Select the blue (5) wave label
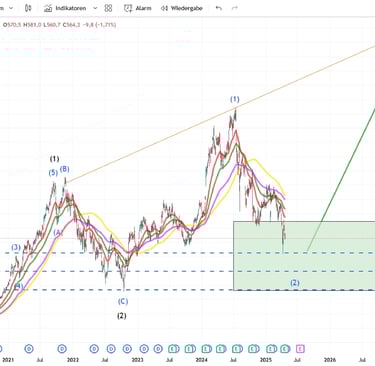This screenshot has height=366, width=375. (53, 173)
